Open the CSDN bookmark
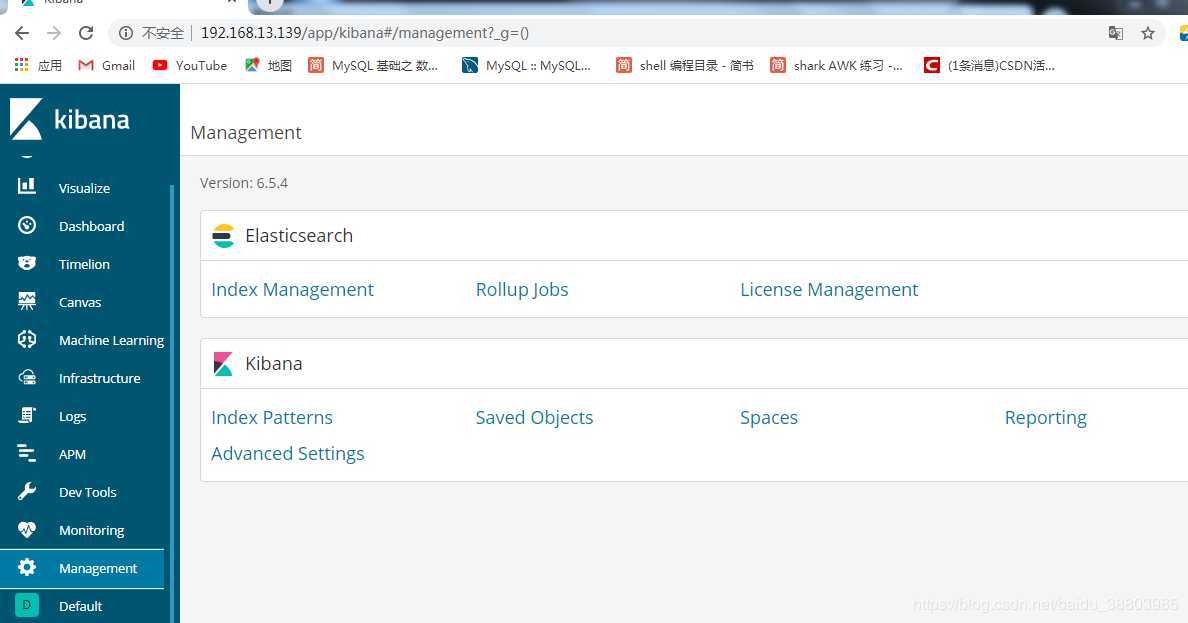Screen dimensions: 1188x623 (989, 65)
